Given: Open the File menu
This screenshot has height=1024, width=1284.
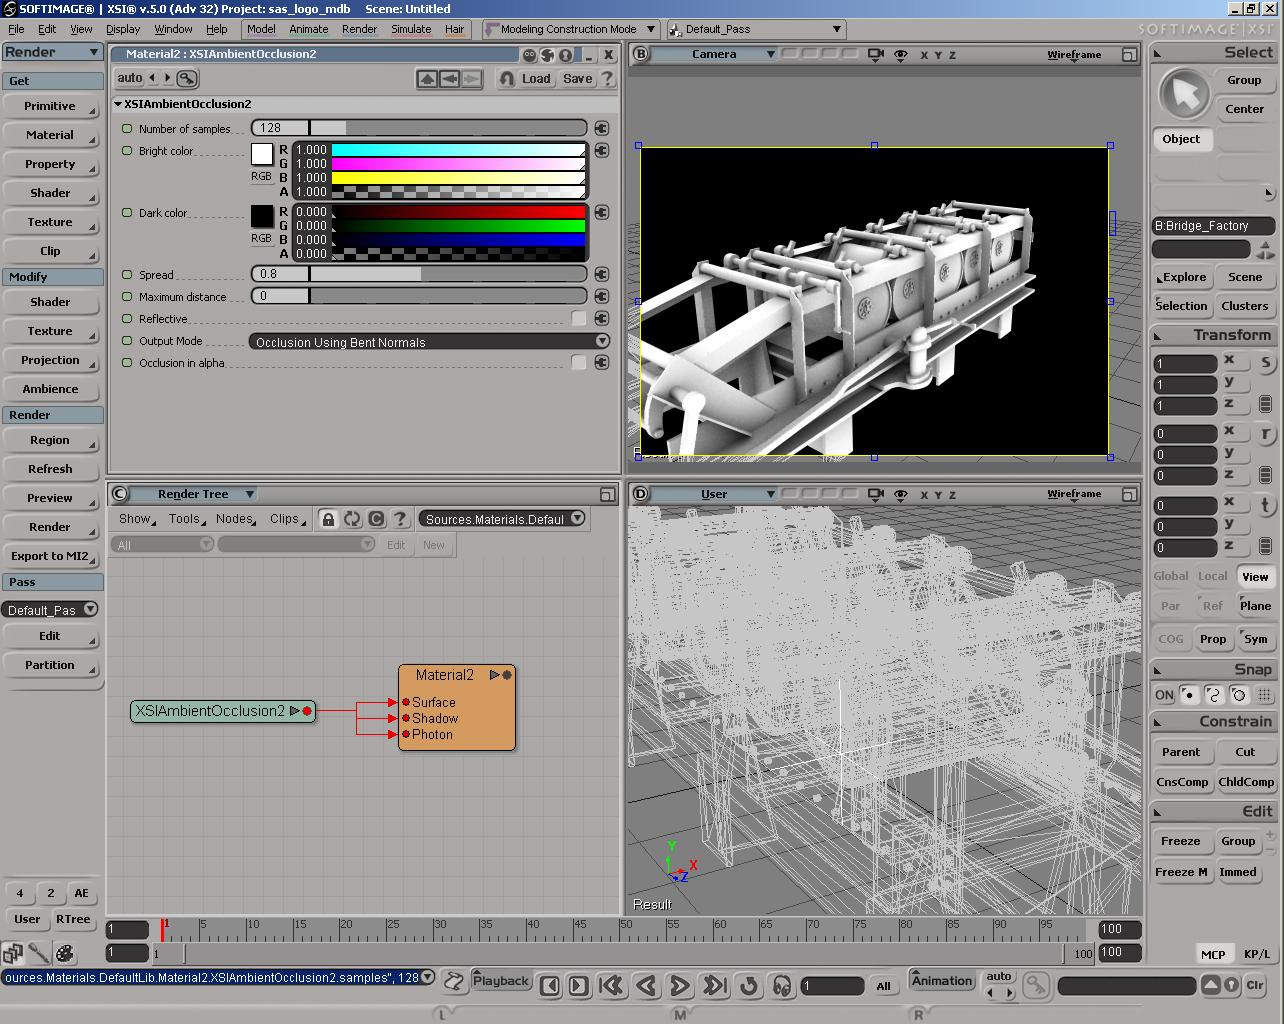Looking at the screenshot, I should point(16,29).
